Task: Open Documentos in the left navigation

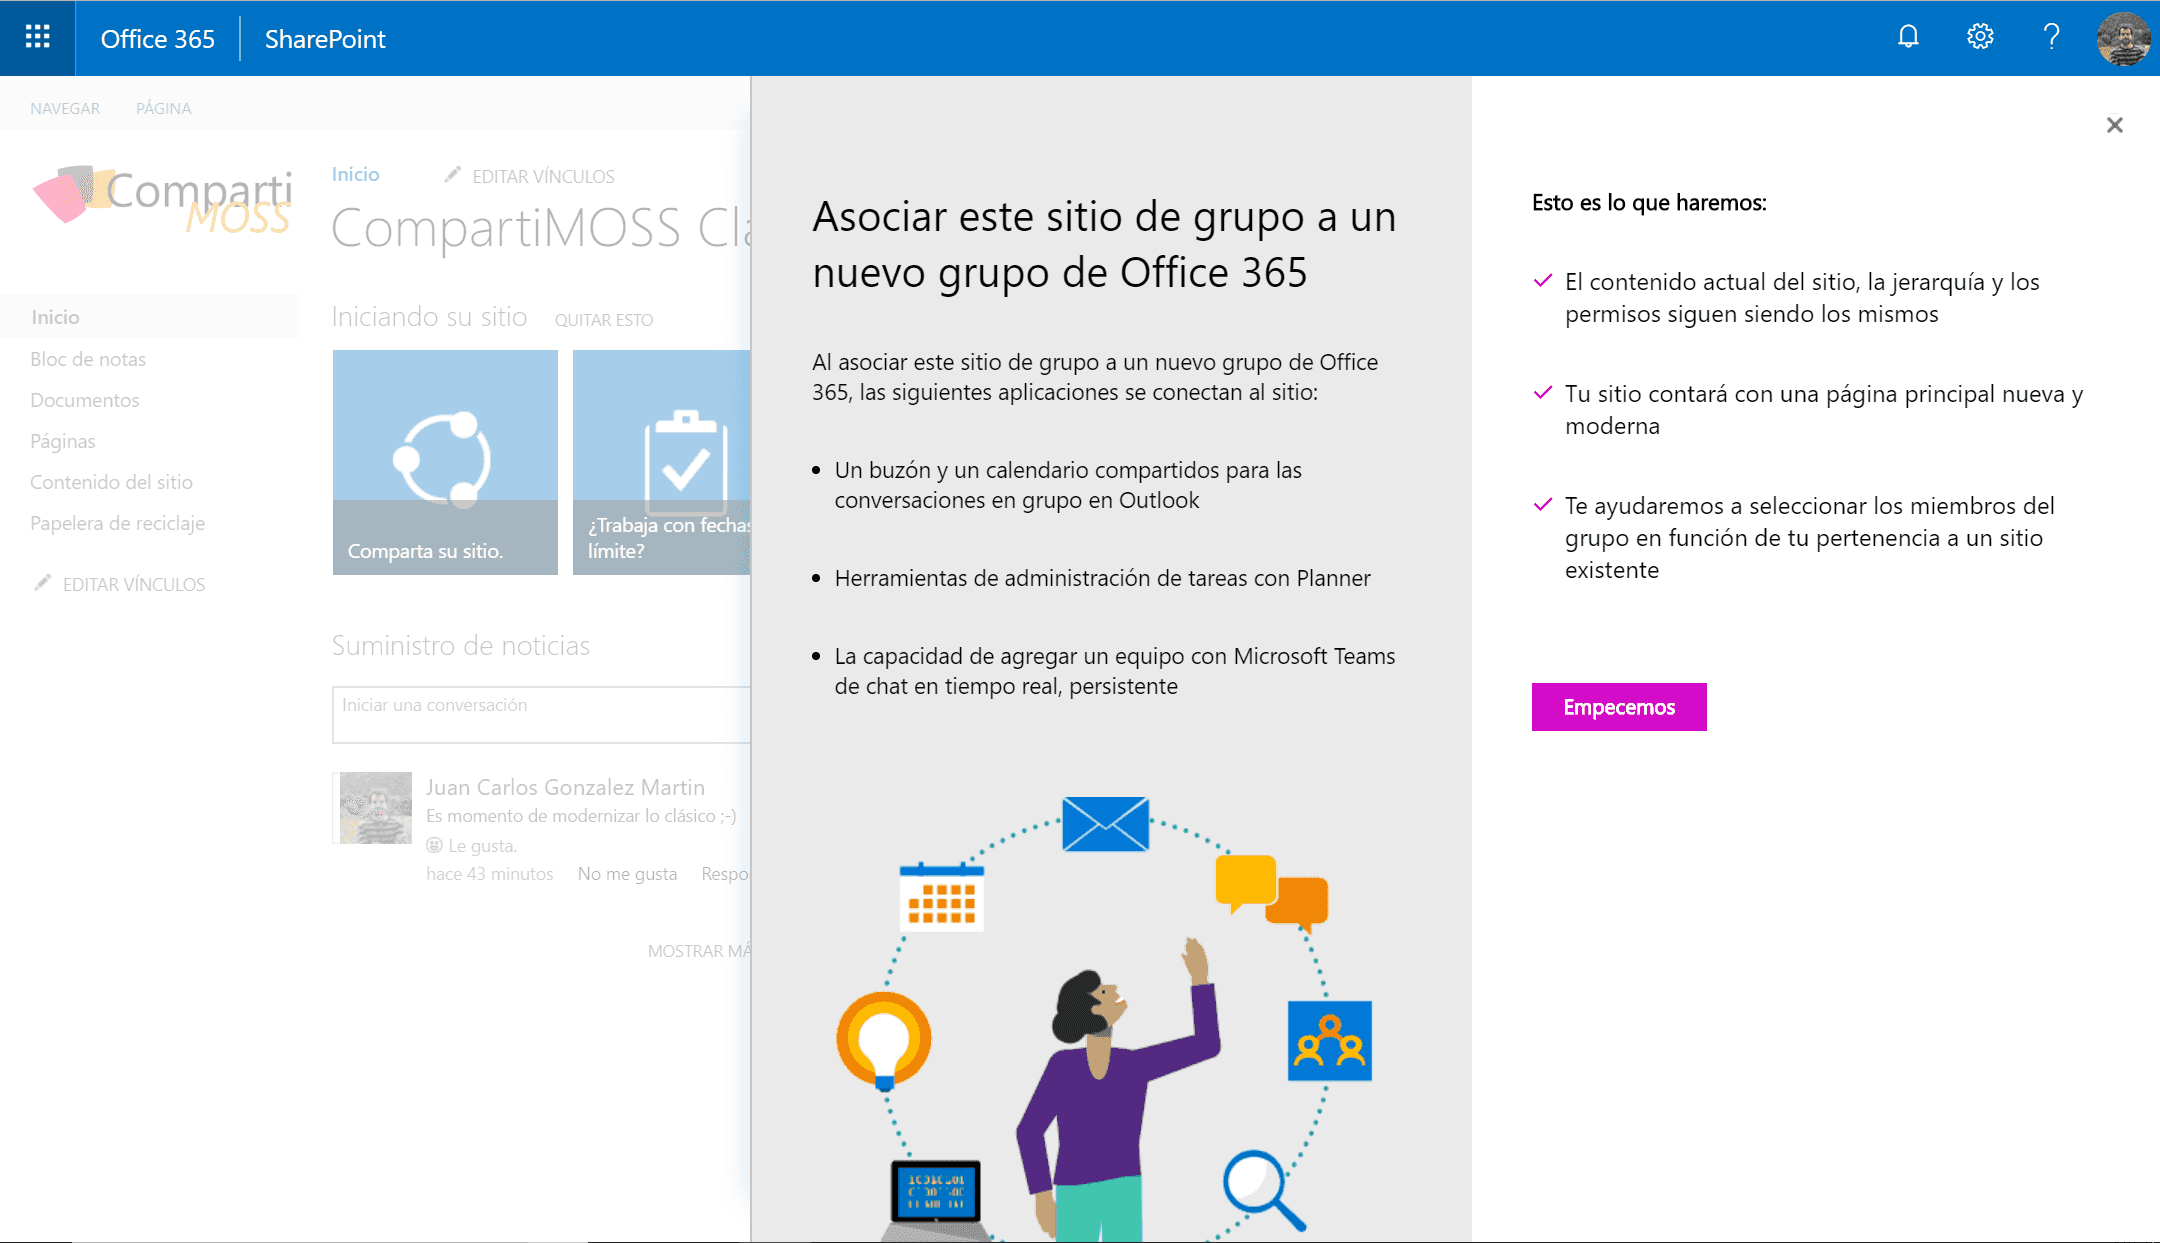Action: [x=85, y=400]
